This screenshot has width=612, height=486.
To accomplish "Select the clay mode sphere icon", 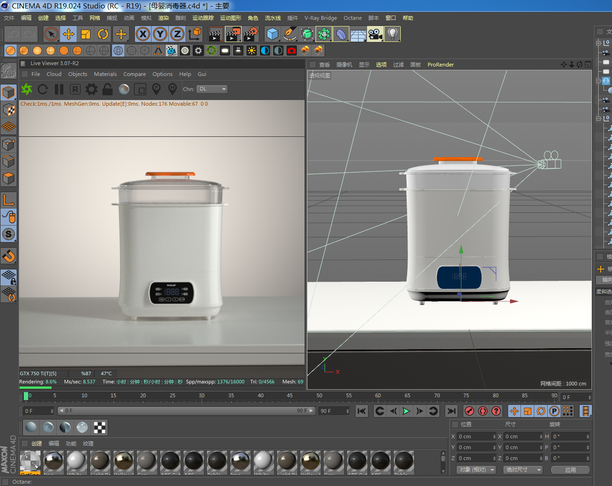I will [x=124, y=89].
